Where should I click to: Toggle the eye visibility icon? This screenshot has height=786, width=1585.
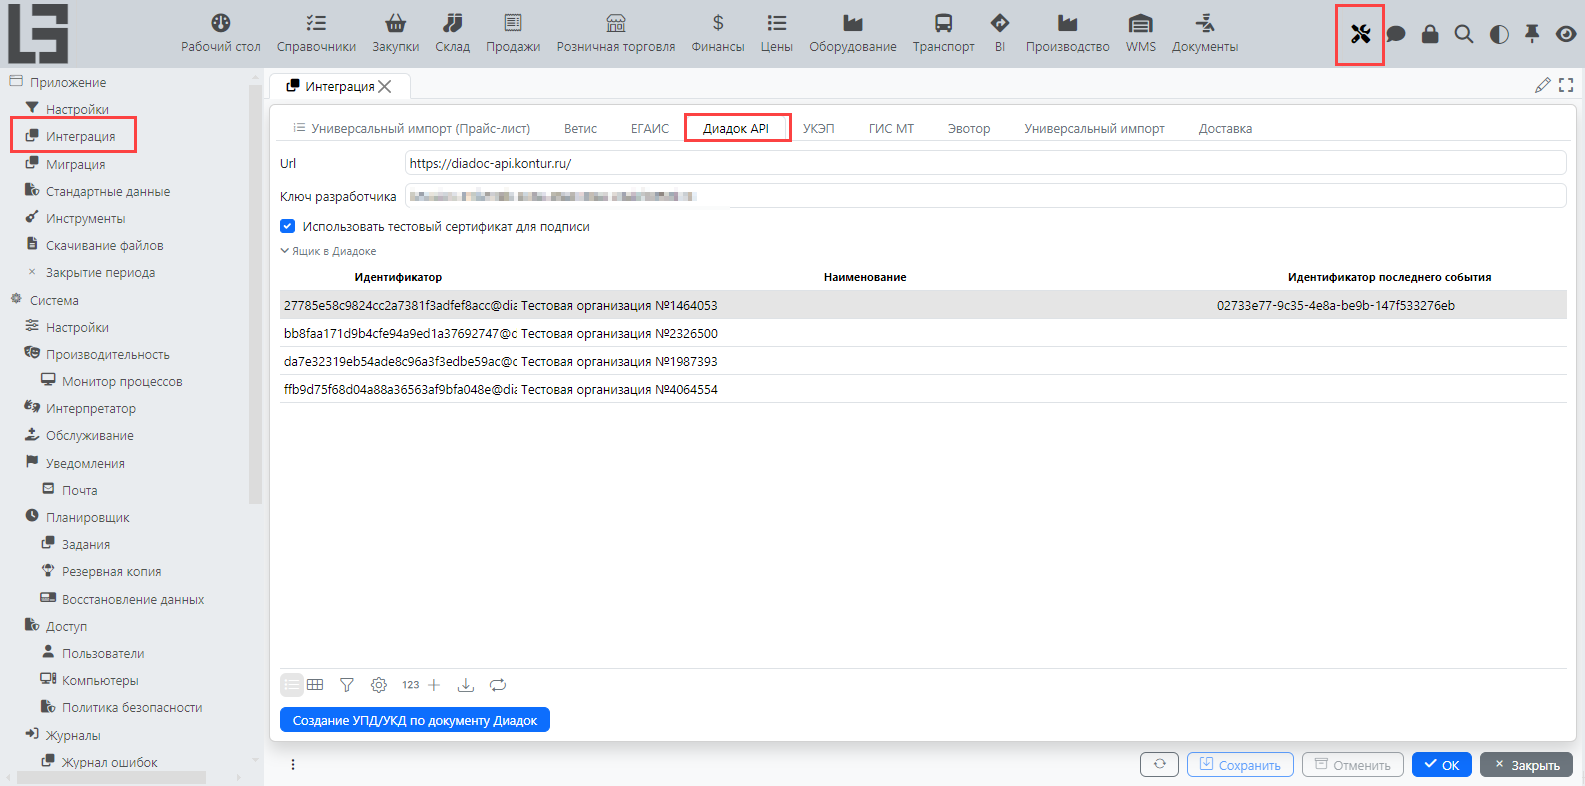[x=1566, y=34]
